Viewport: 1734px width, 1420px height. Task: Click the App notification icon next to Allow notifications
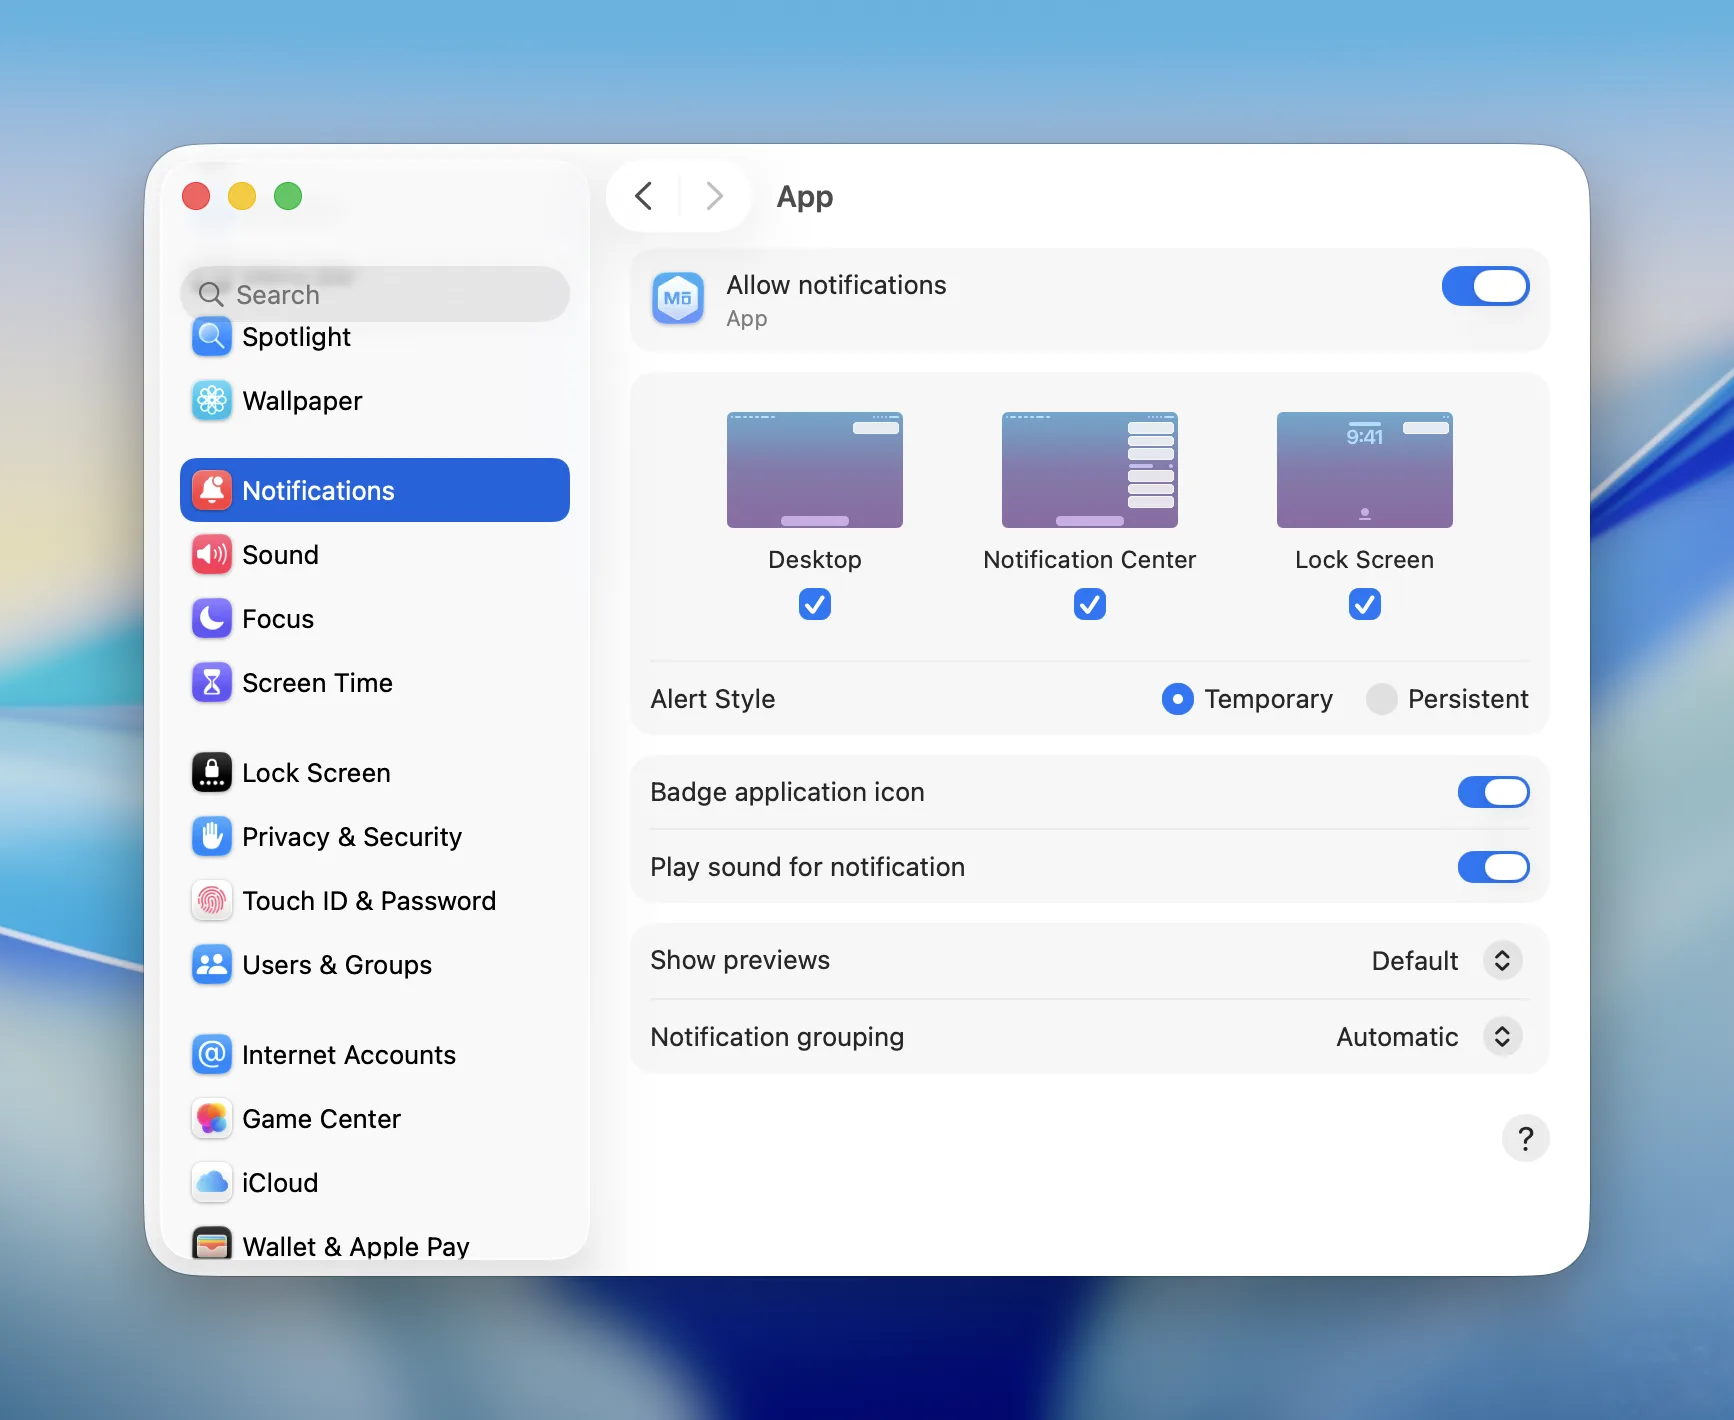point(678,298)
